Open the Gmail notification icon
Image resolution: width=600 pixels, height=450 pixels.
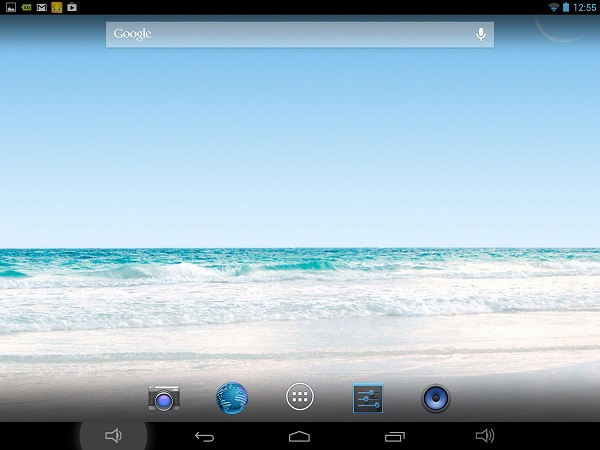[x=41, y=7]
